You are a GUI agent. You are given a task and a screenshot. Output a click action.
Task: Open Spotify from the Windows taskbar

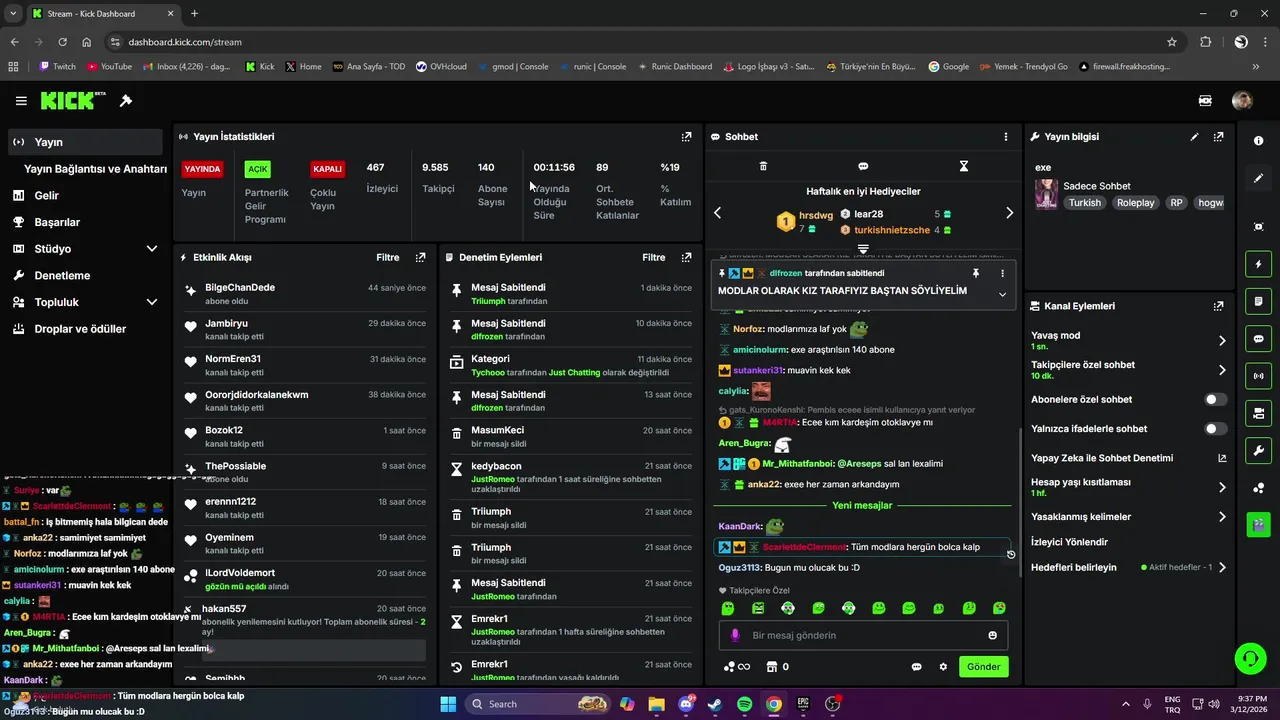point(744,704)
